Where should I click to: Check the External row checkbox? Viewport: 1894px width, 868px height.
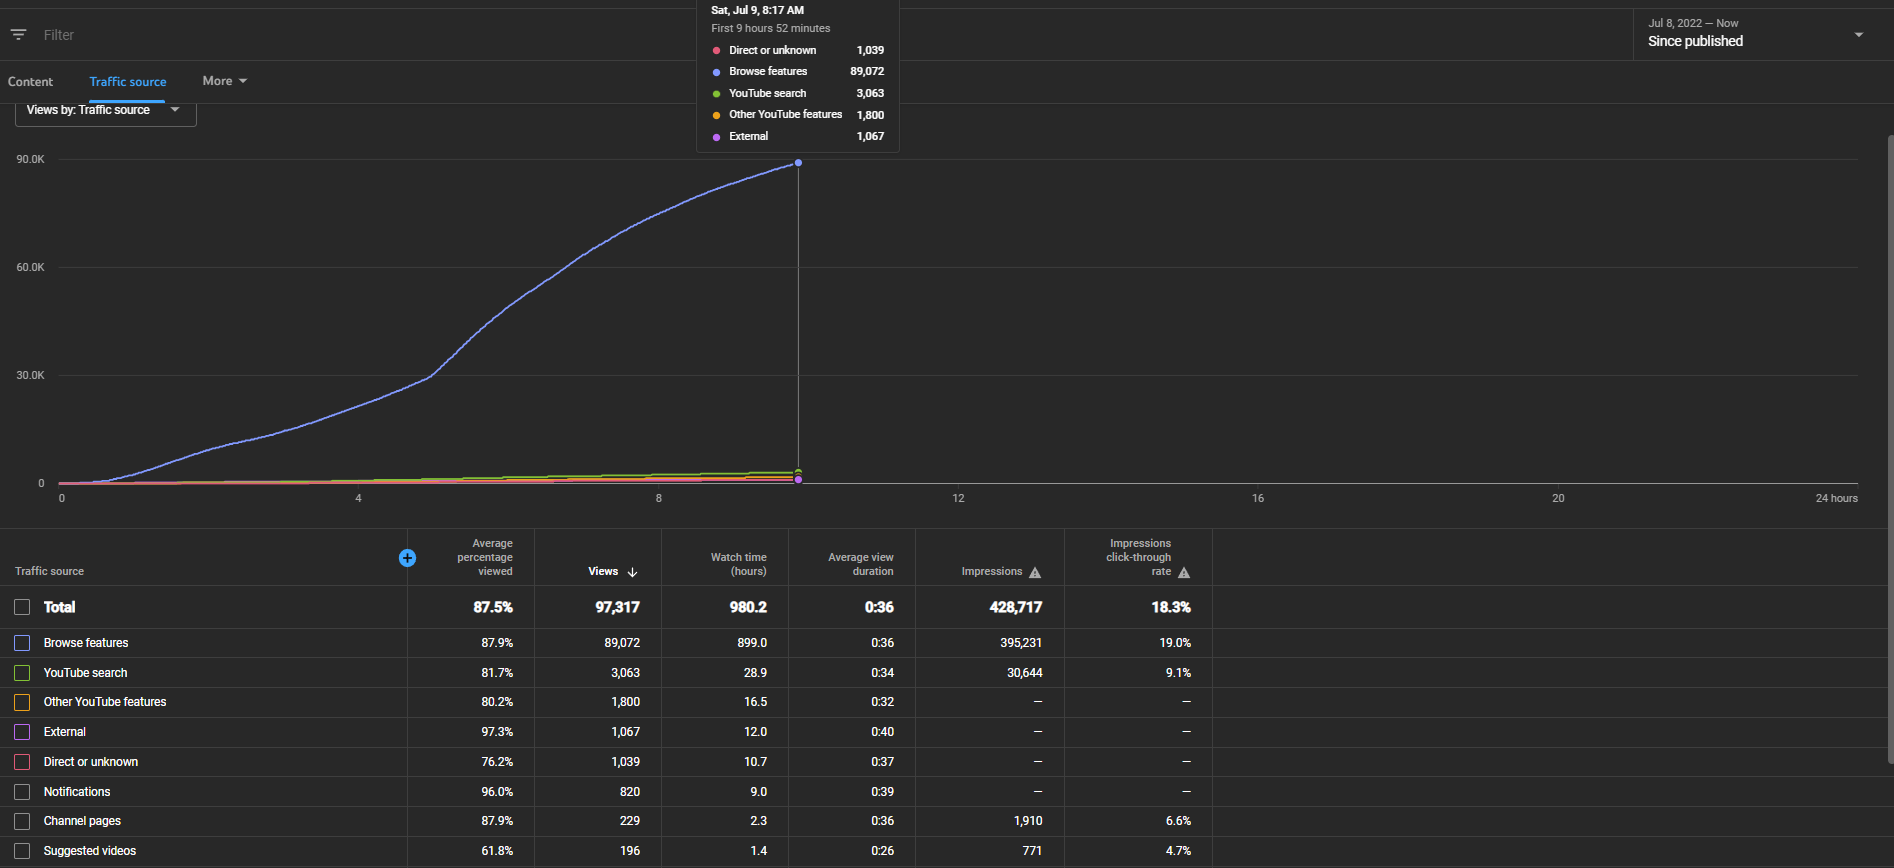point(22,732)
